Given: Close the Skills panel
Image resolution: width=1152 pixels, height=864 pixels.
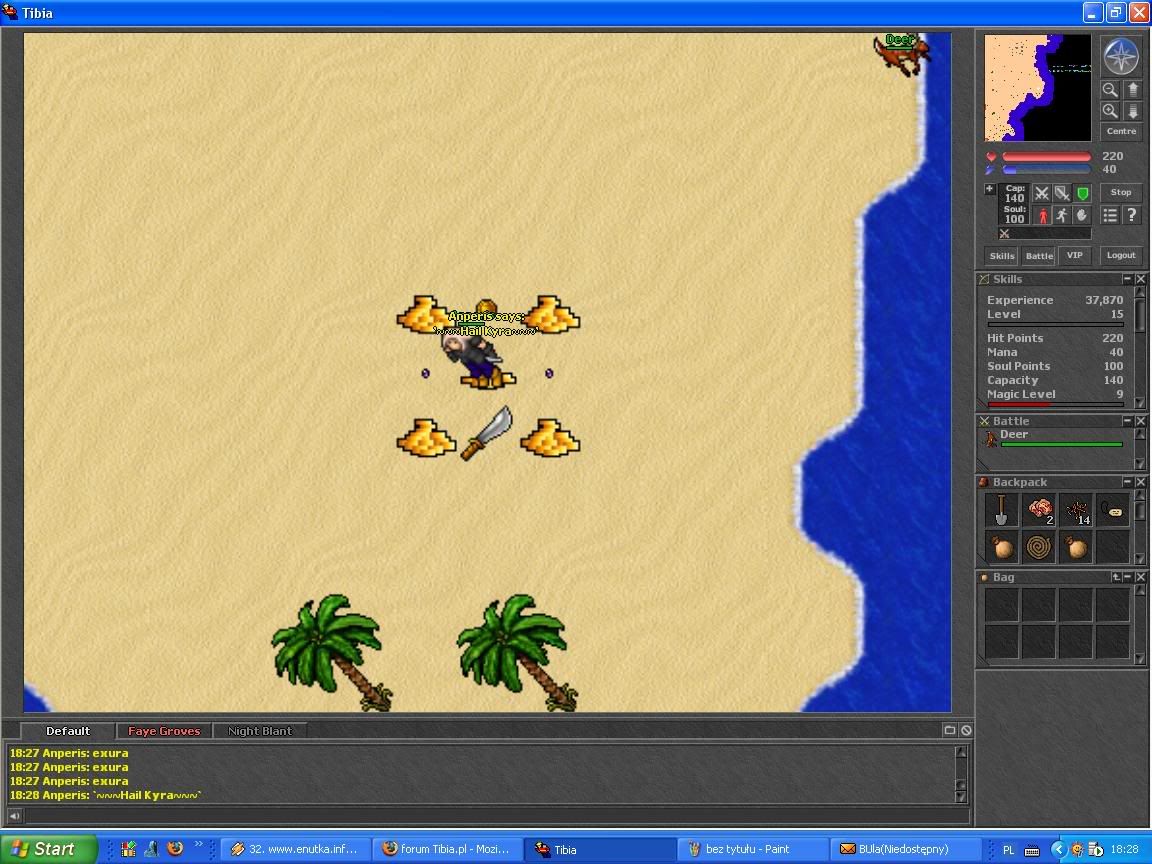Looking at the screenshot, I should click(1140, 279).
